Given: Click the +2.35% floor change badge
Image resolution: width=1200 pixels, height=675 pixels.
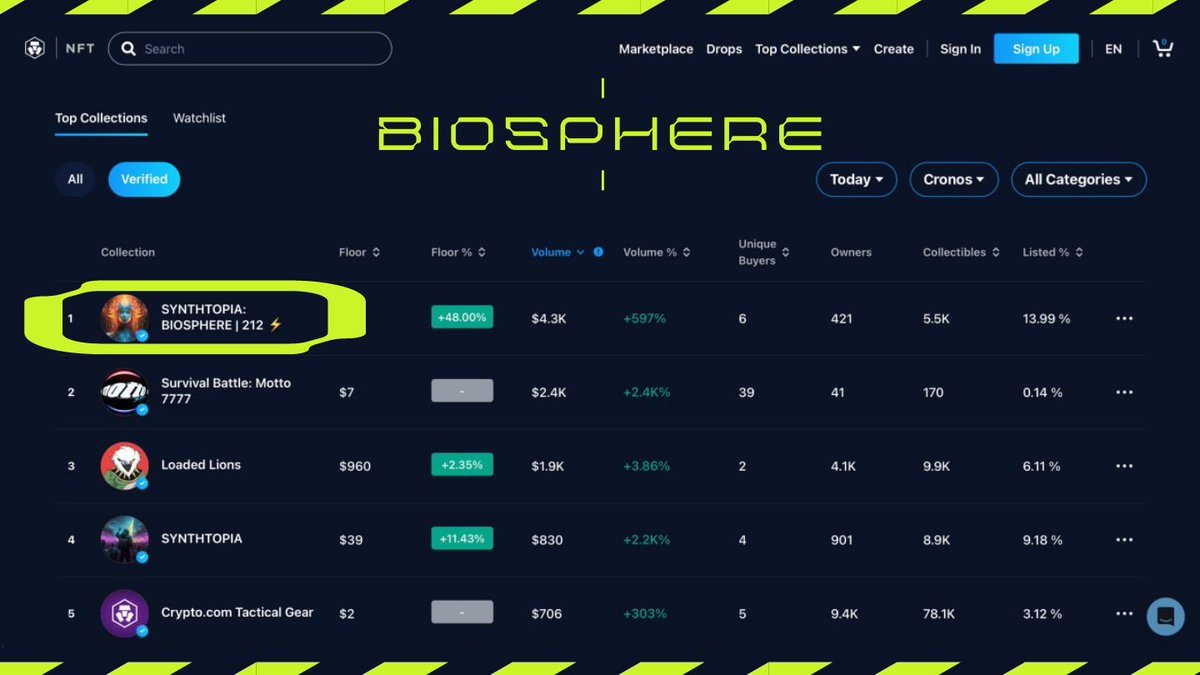Looking at the screenshot, I should [462, 464].
